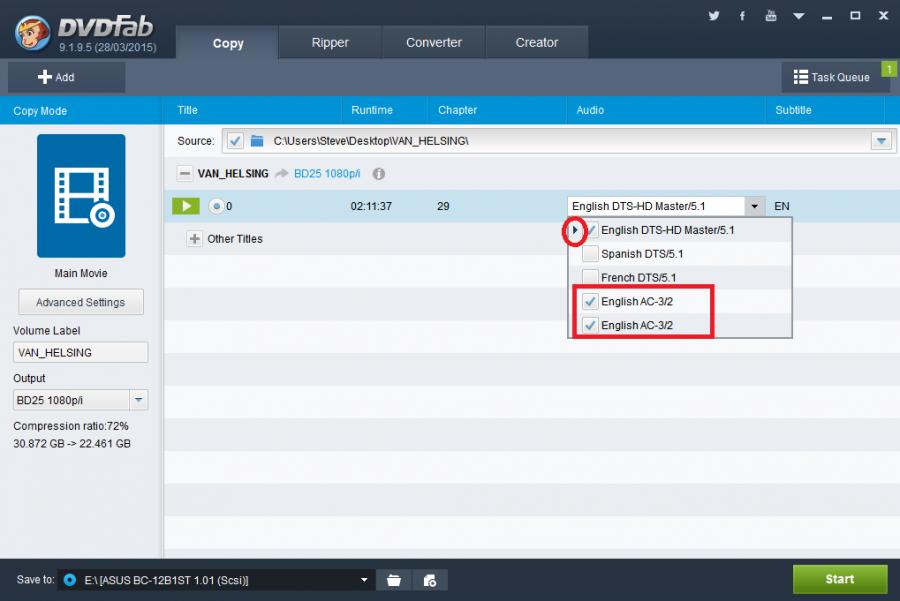This screenshot has width=900, height=601.
Task: Toggle the Source checkbox
Action: point(235,141)
